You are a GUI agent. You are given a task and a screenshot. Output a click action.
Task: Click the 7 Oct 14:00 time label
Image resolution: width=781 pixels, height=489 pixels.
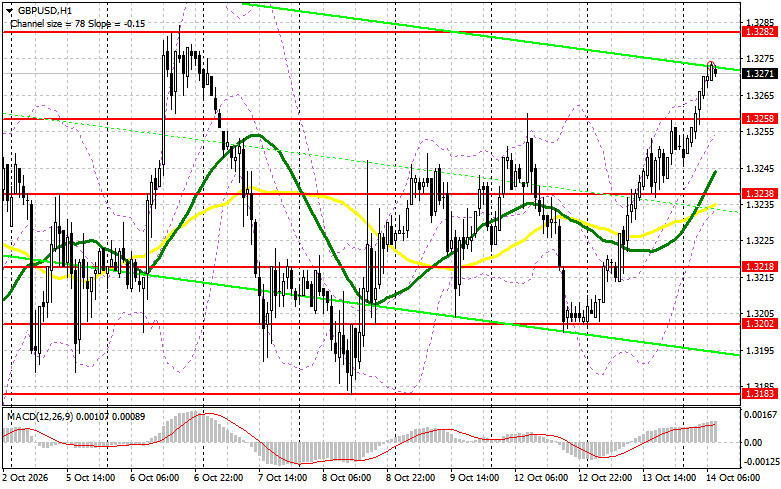pyautogui.click(x=283, y=478)
